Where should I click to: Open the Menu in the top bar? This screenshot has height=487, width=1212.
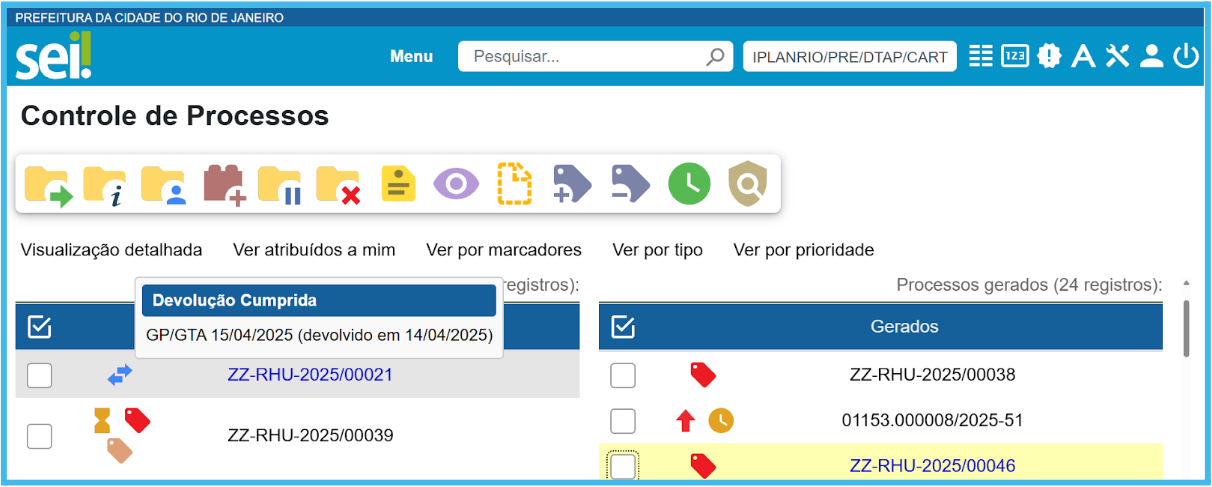(x=411, y=57)
